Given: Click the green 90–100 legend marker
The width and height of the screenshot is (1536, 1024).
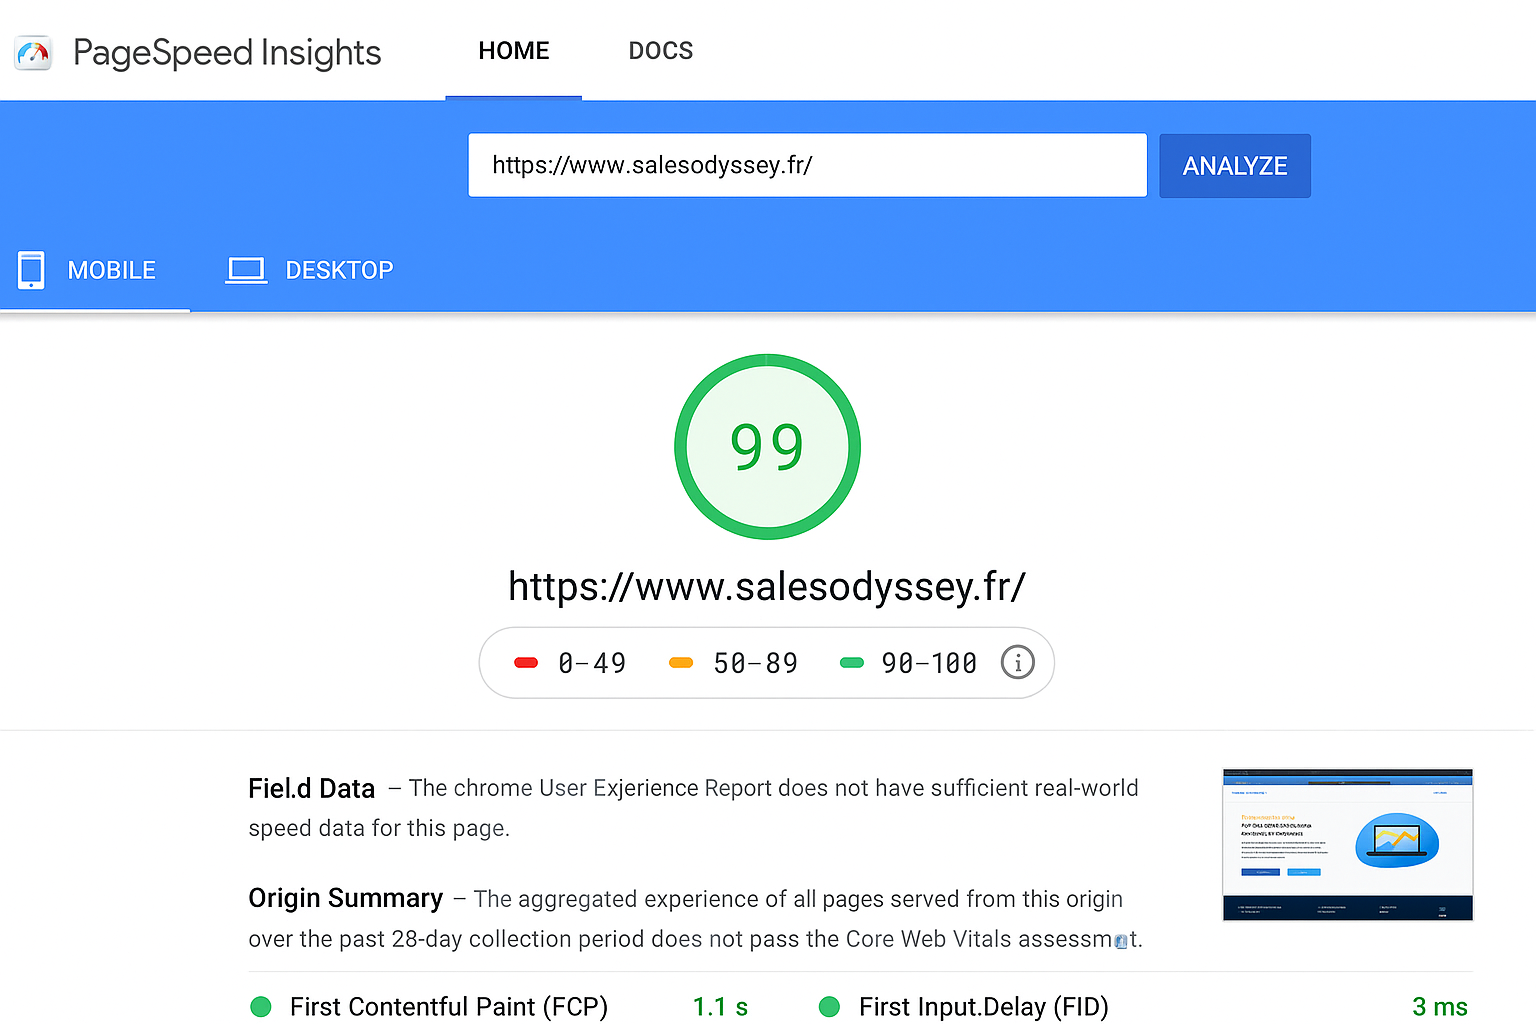Looking at the screenshot, I should [x=852, y=663].
